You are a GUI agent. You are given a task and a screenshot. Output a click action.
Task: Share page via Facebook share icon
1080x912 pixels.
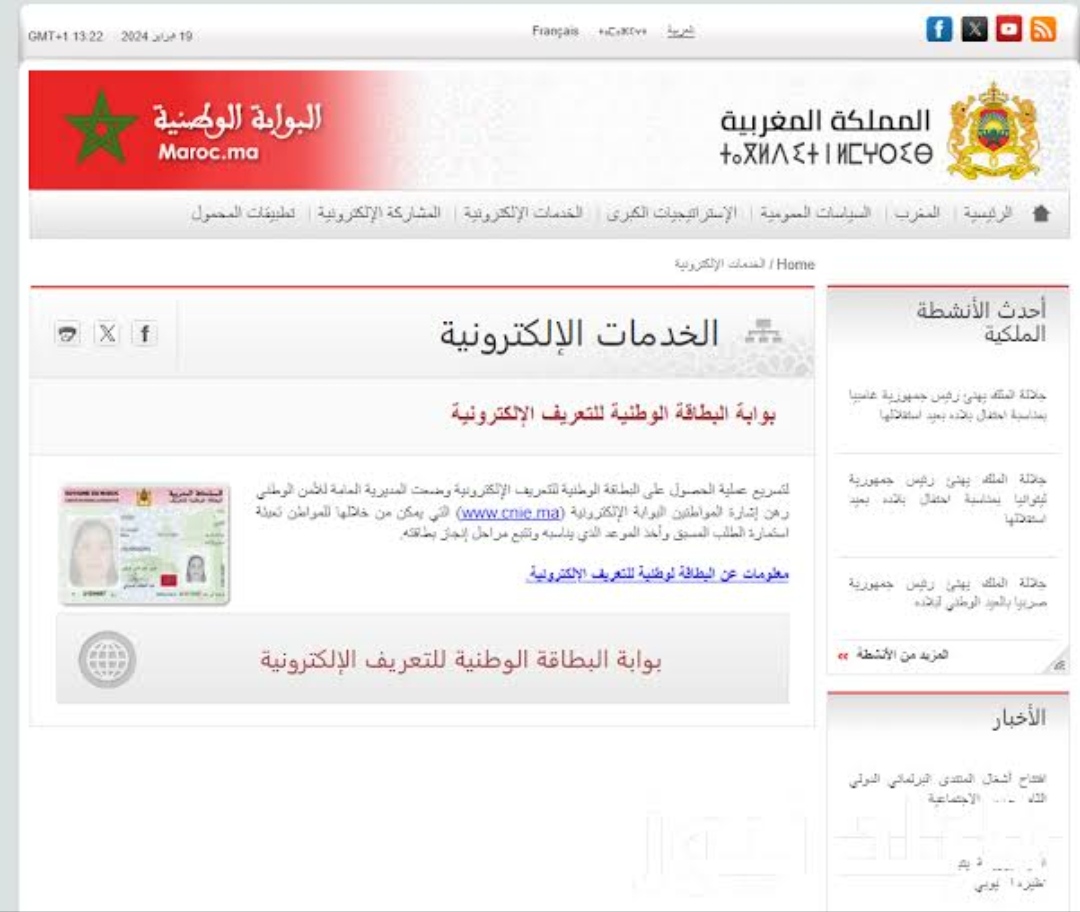[145, 334]
